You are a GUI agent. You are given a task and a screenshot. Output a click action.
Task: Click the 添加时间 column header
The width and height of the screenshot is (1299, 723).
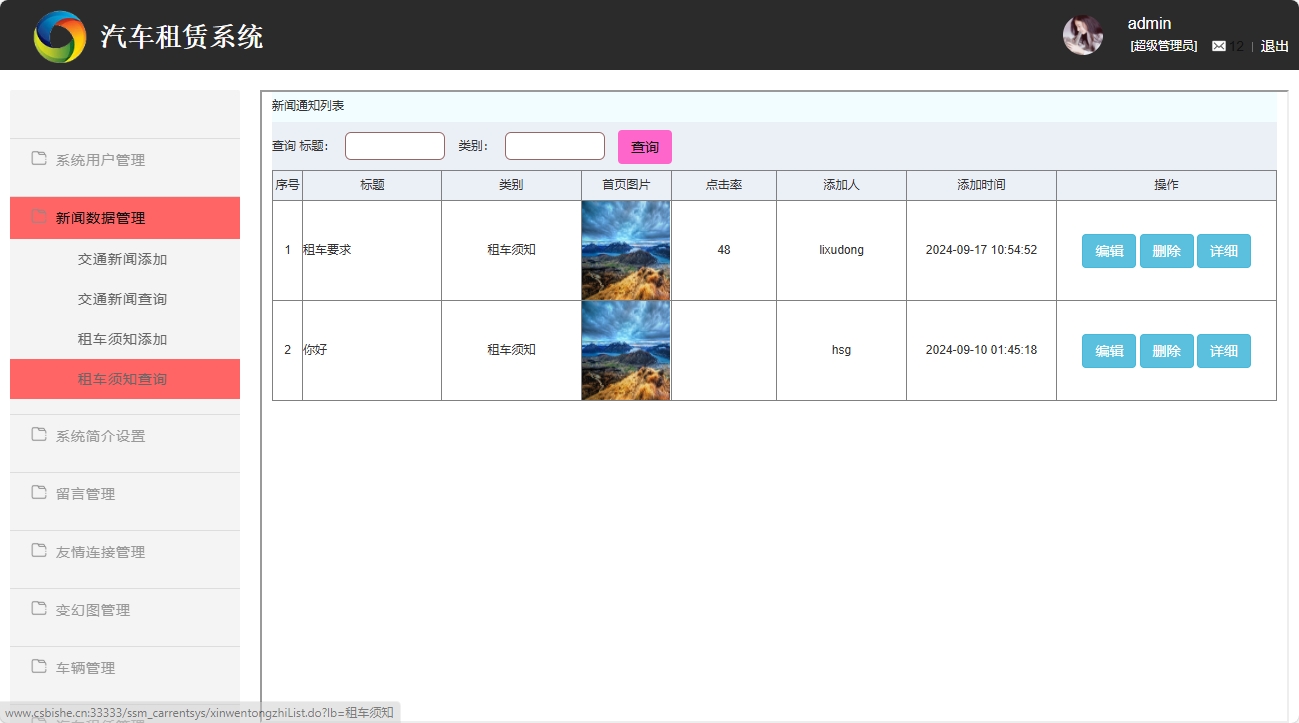tap(981, 185)
